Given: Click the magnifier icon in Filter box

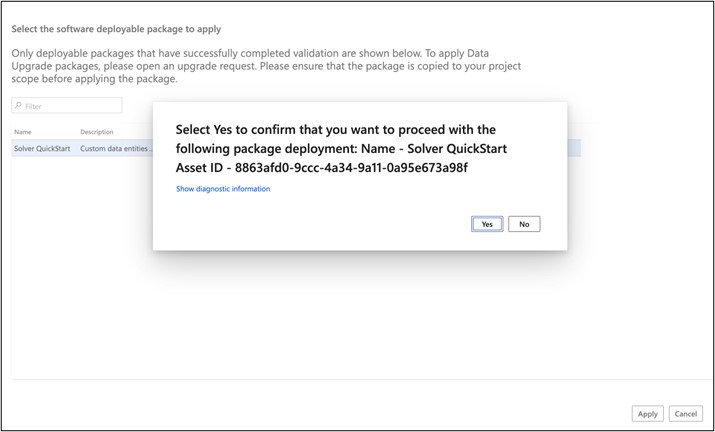Looking at the screenshot, I should pyautogui.click(x=18, y=105).
